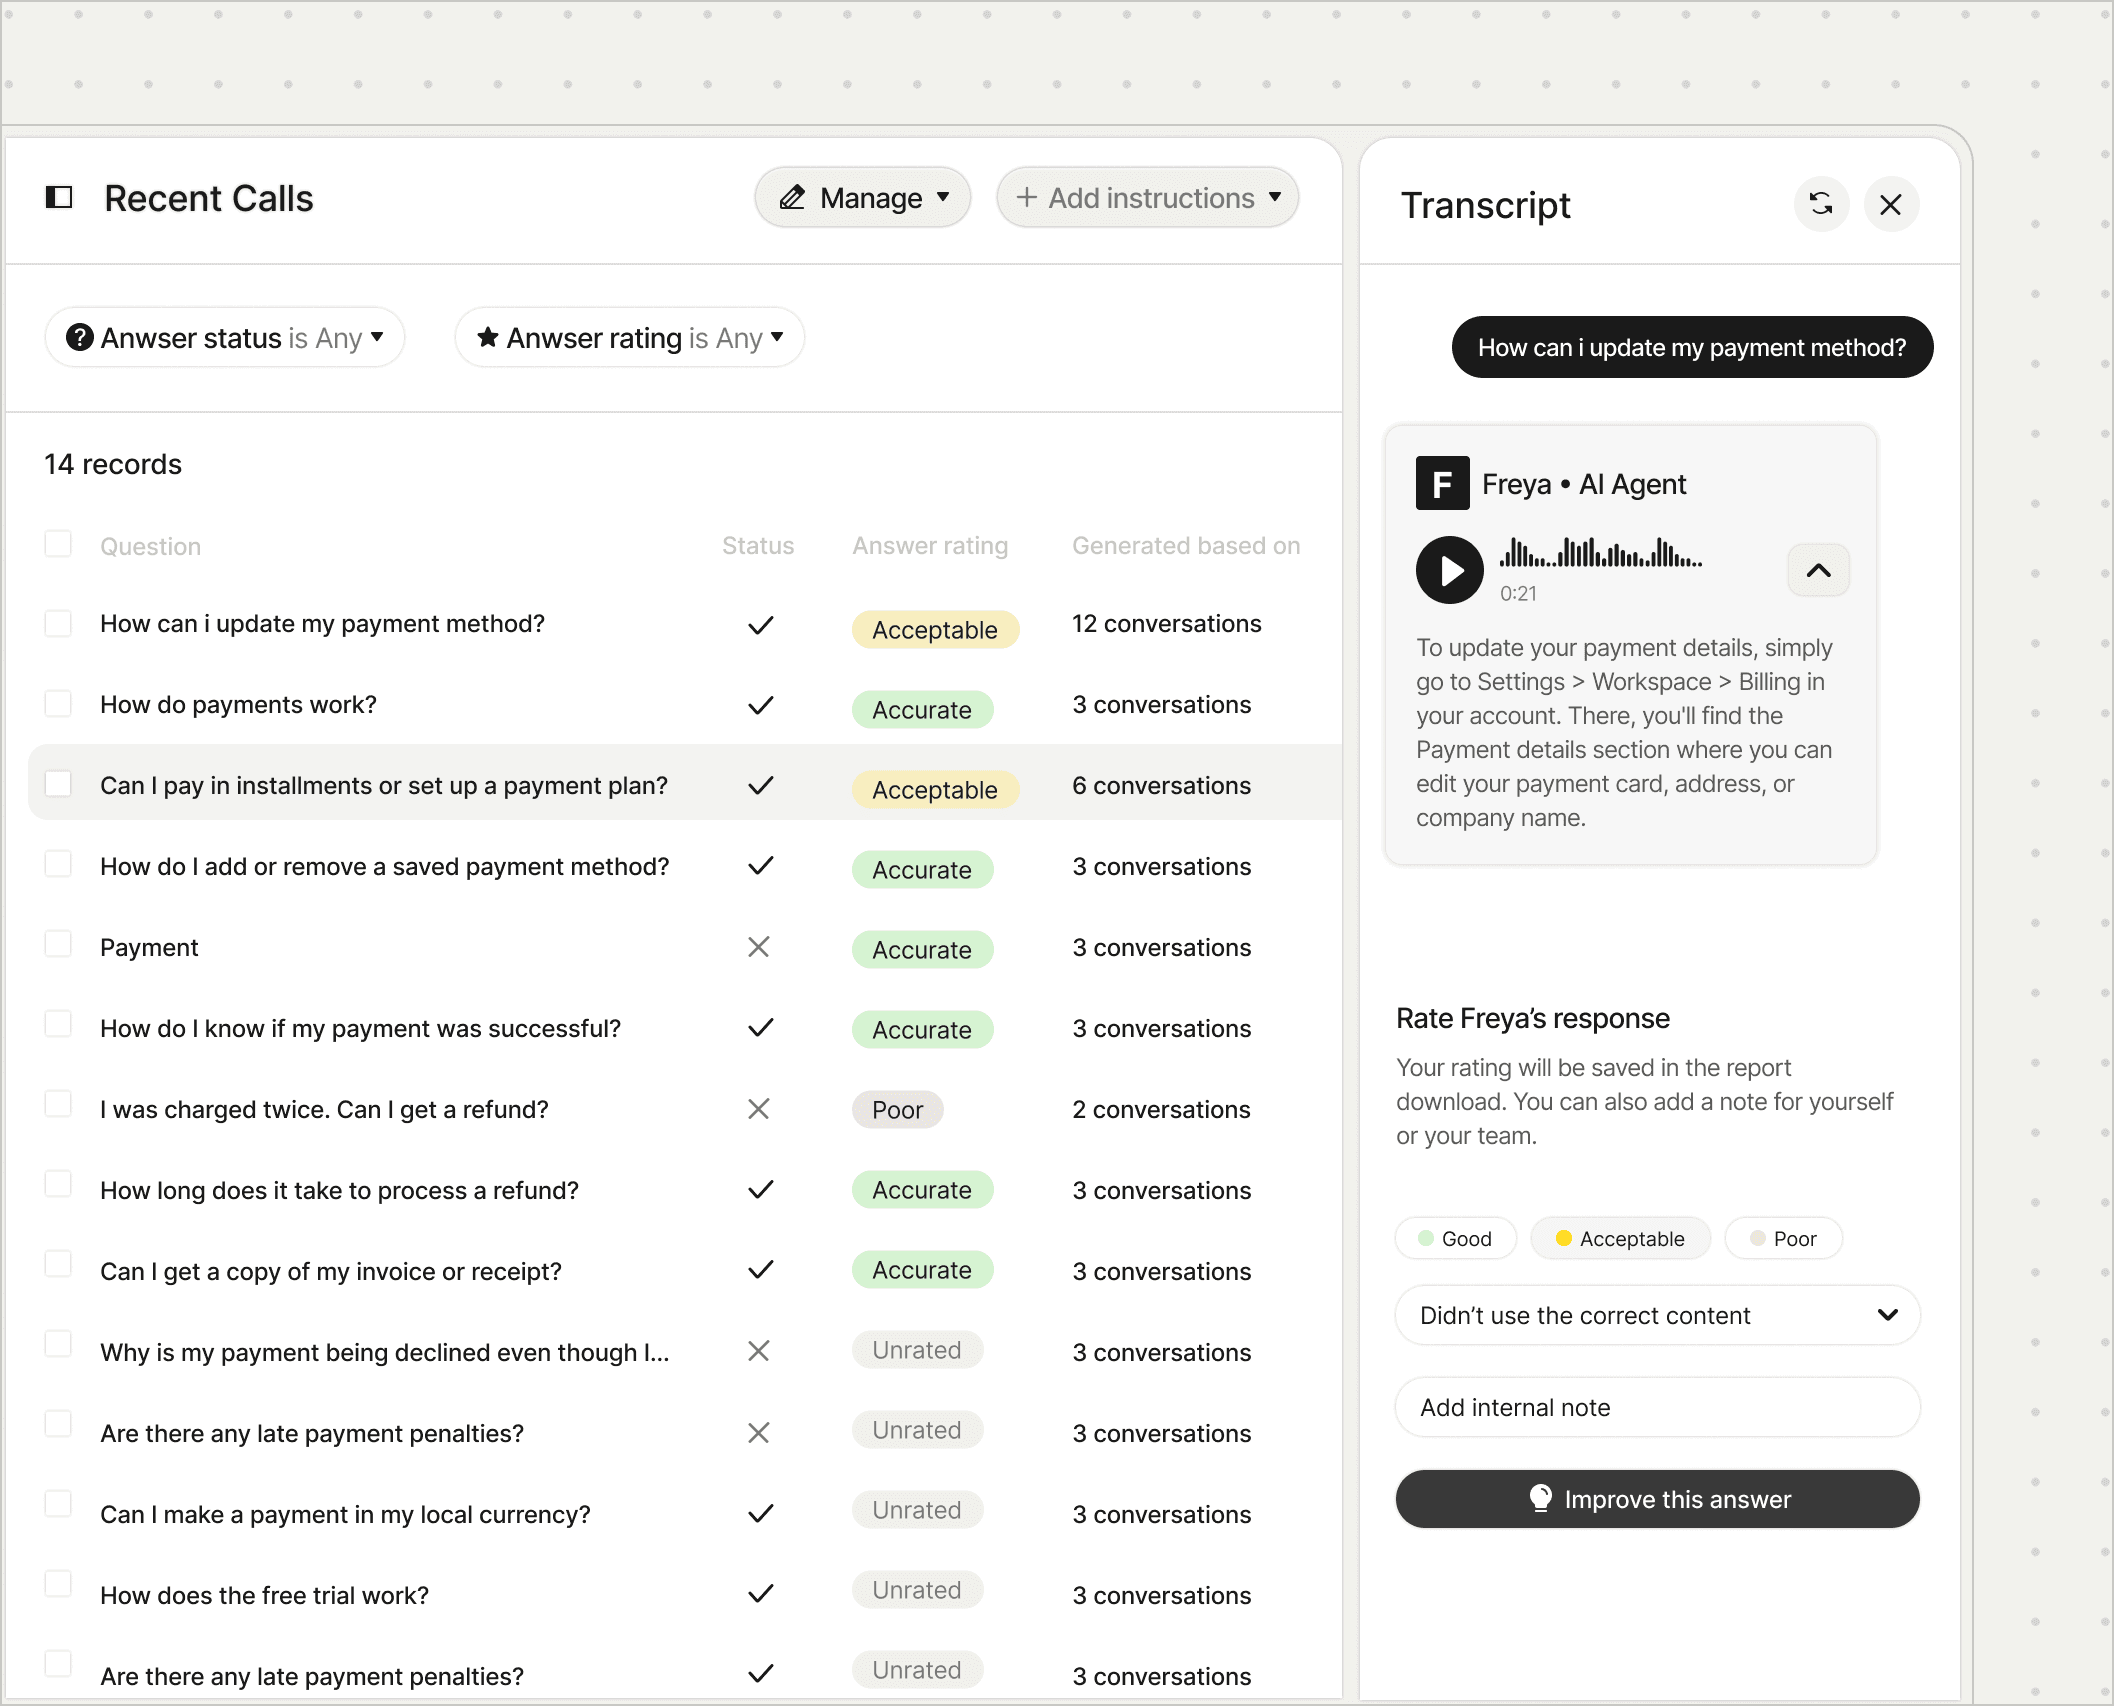Rate the response as Good

coord(1455,1239)
